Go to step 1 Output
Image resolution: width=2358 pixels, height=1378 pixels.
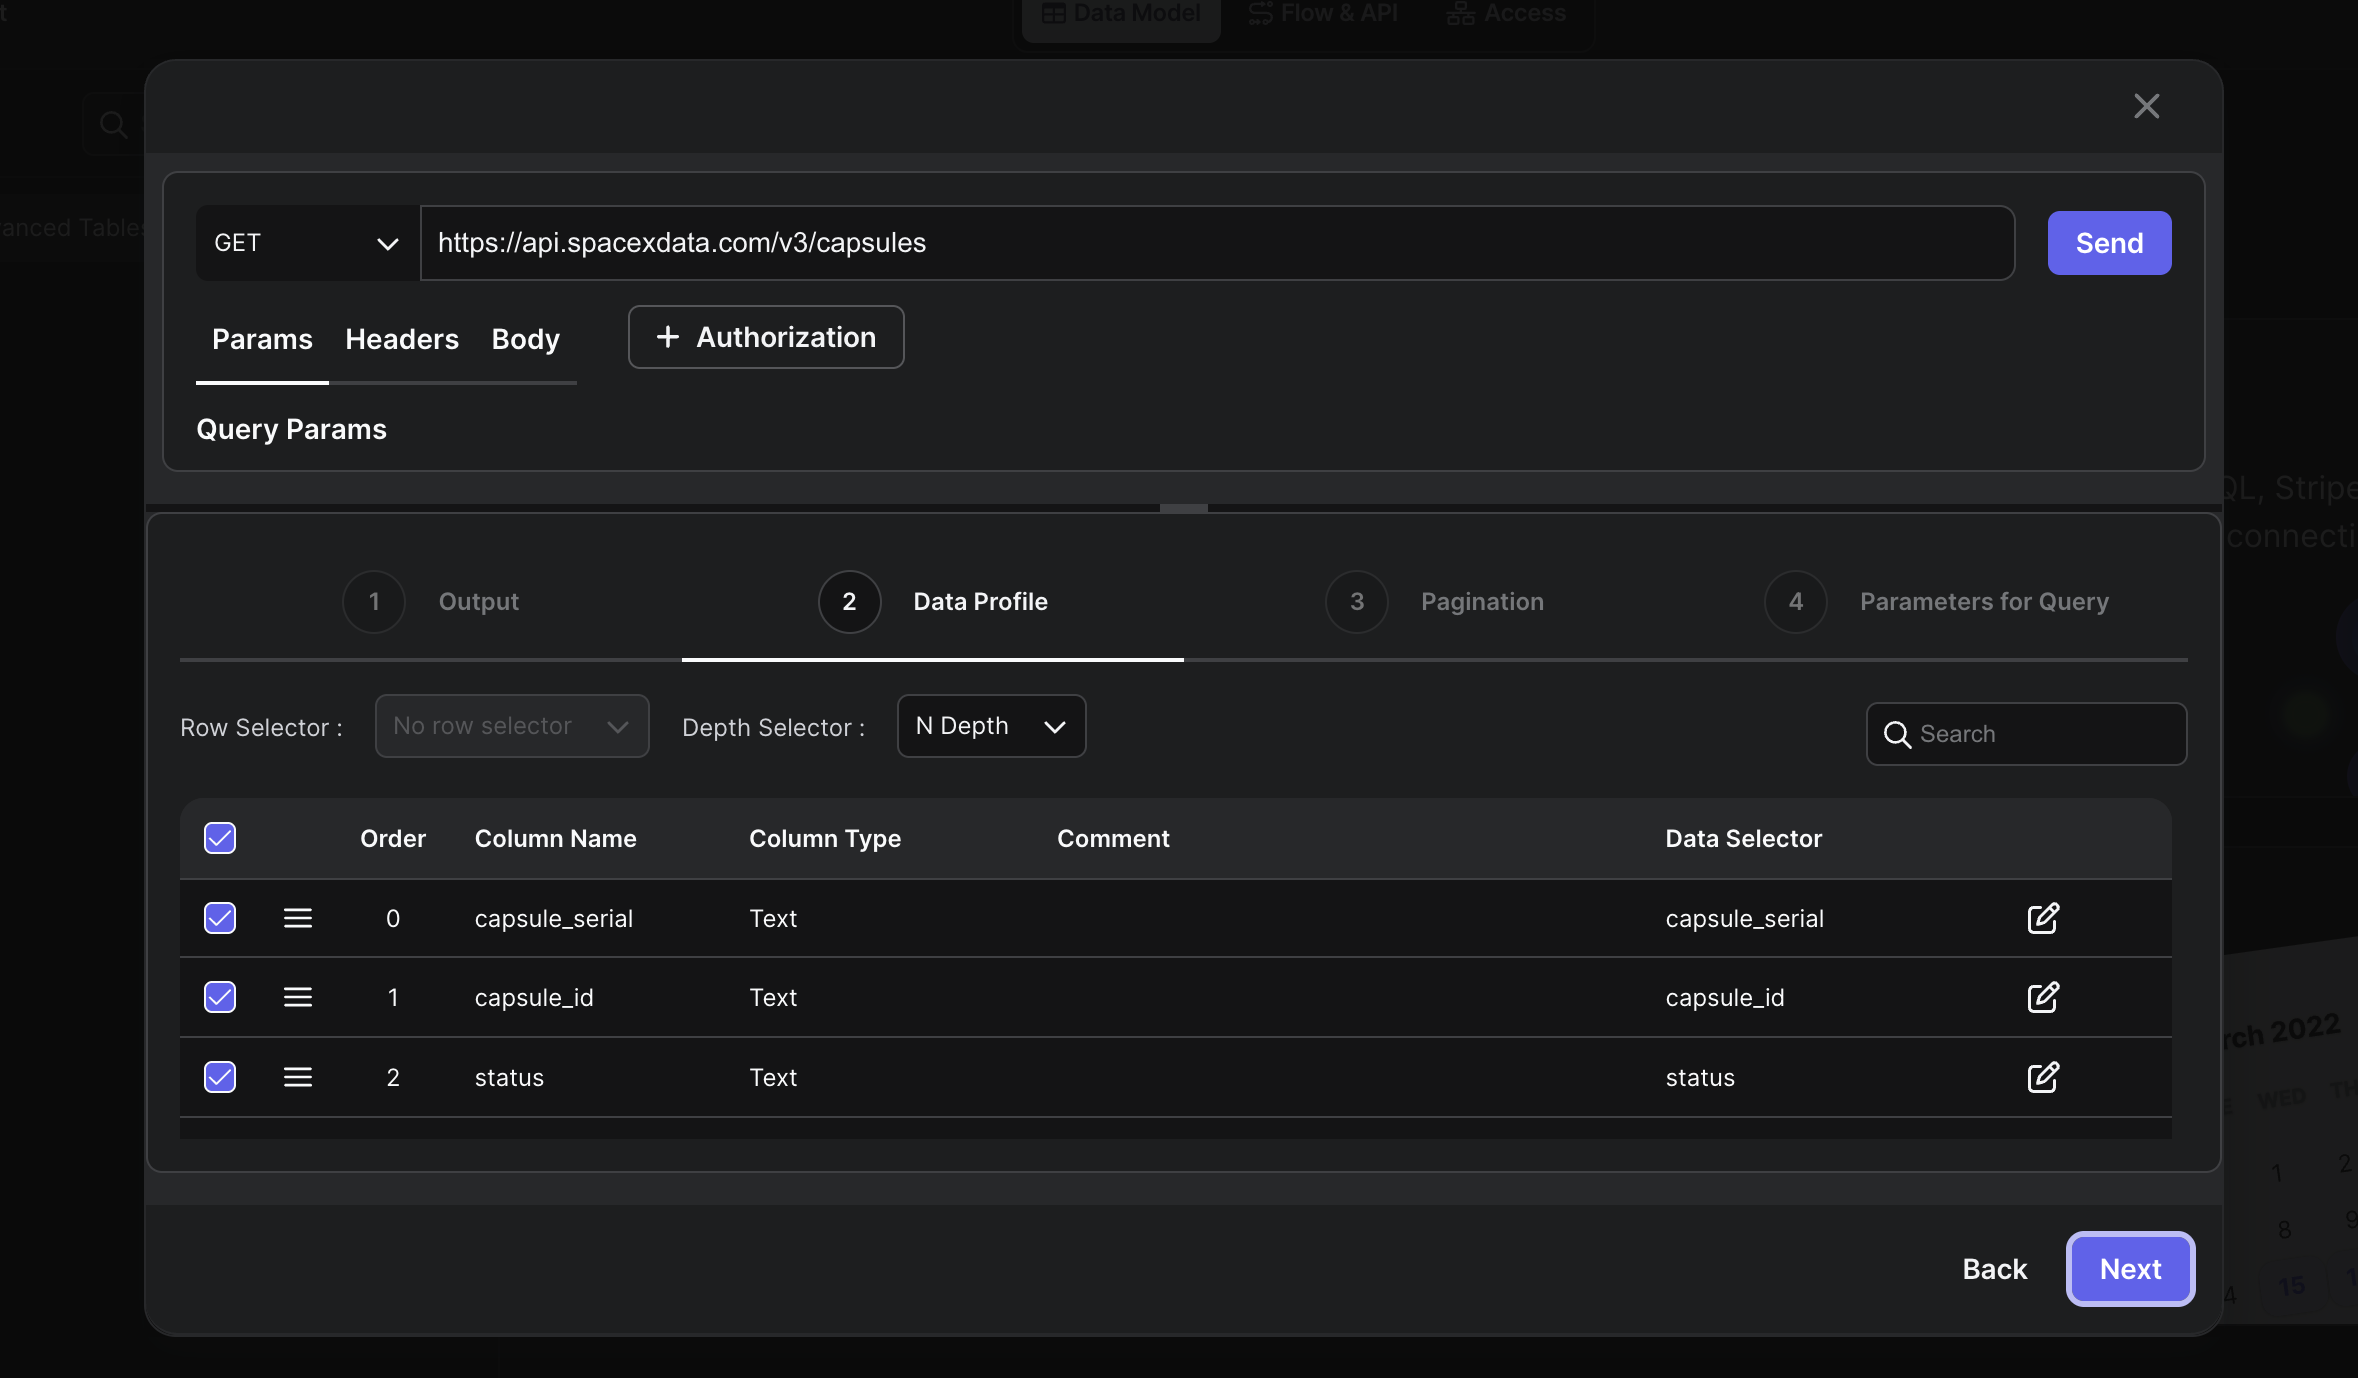coord(431,601)
